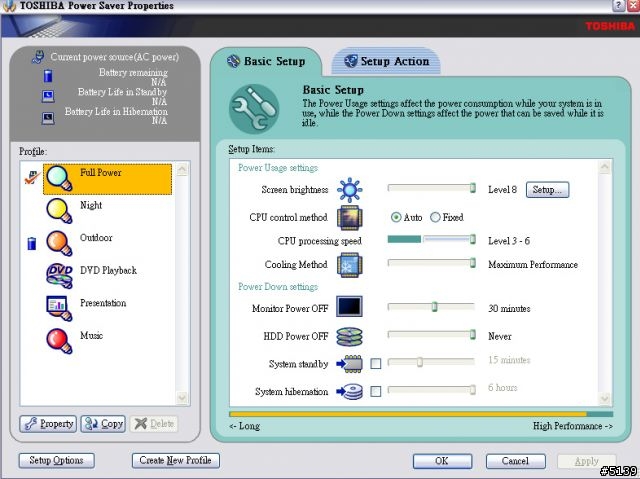This screenshot has width=640, height=479.
Task: Click profile list scroll down arrow
Action: (182, 397)
